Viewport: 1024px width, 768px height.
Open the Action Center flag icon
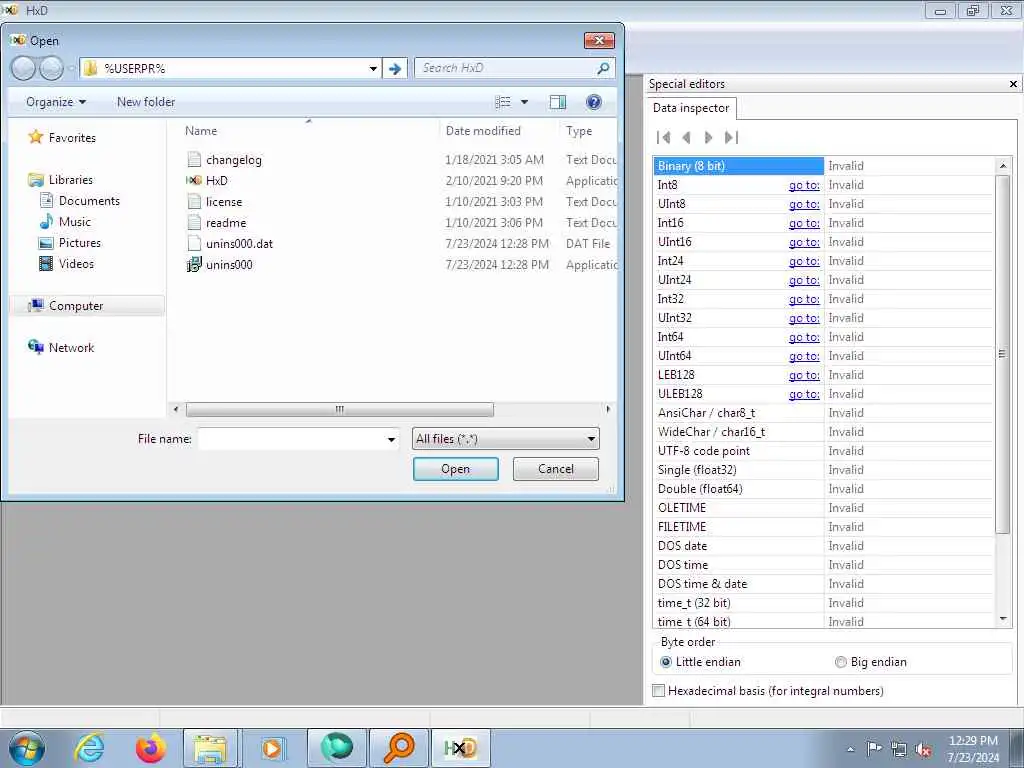874,749
